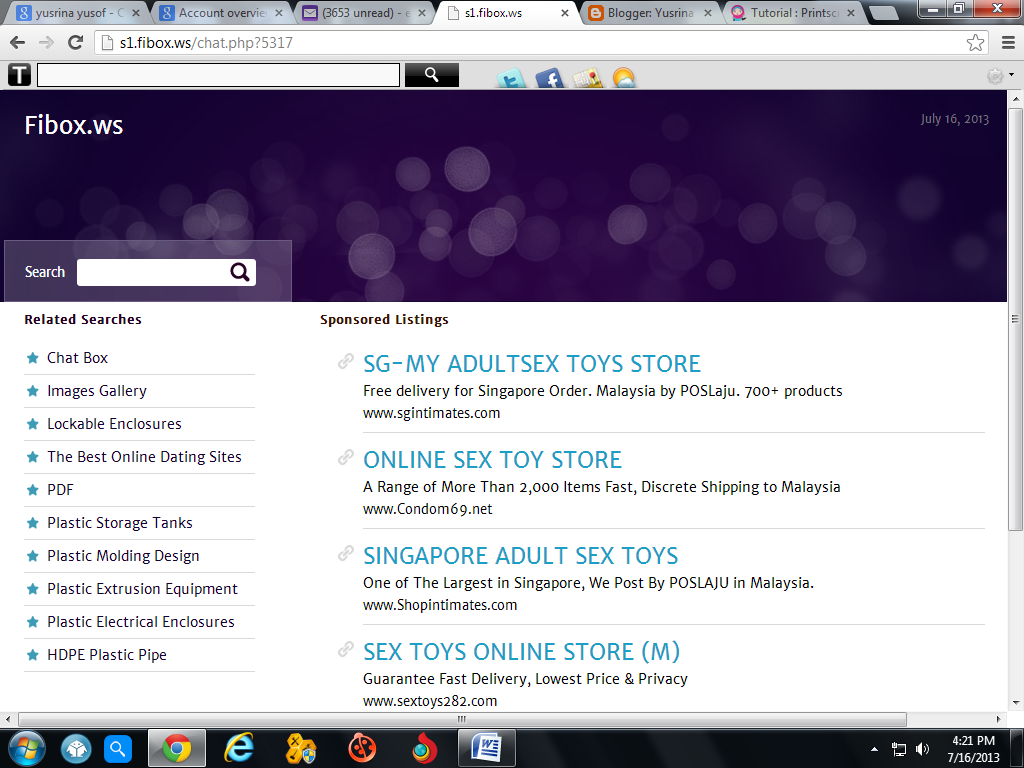This screenshot has height=768, width=1024.
Task: Open Plastic Storage Tanks link
Action: 120,523
